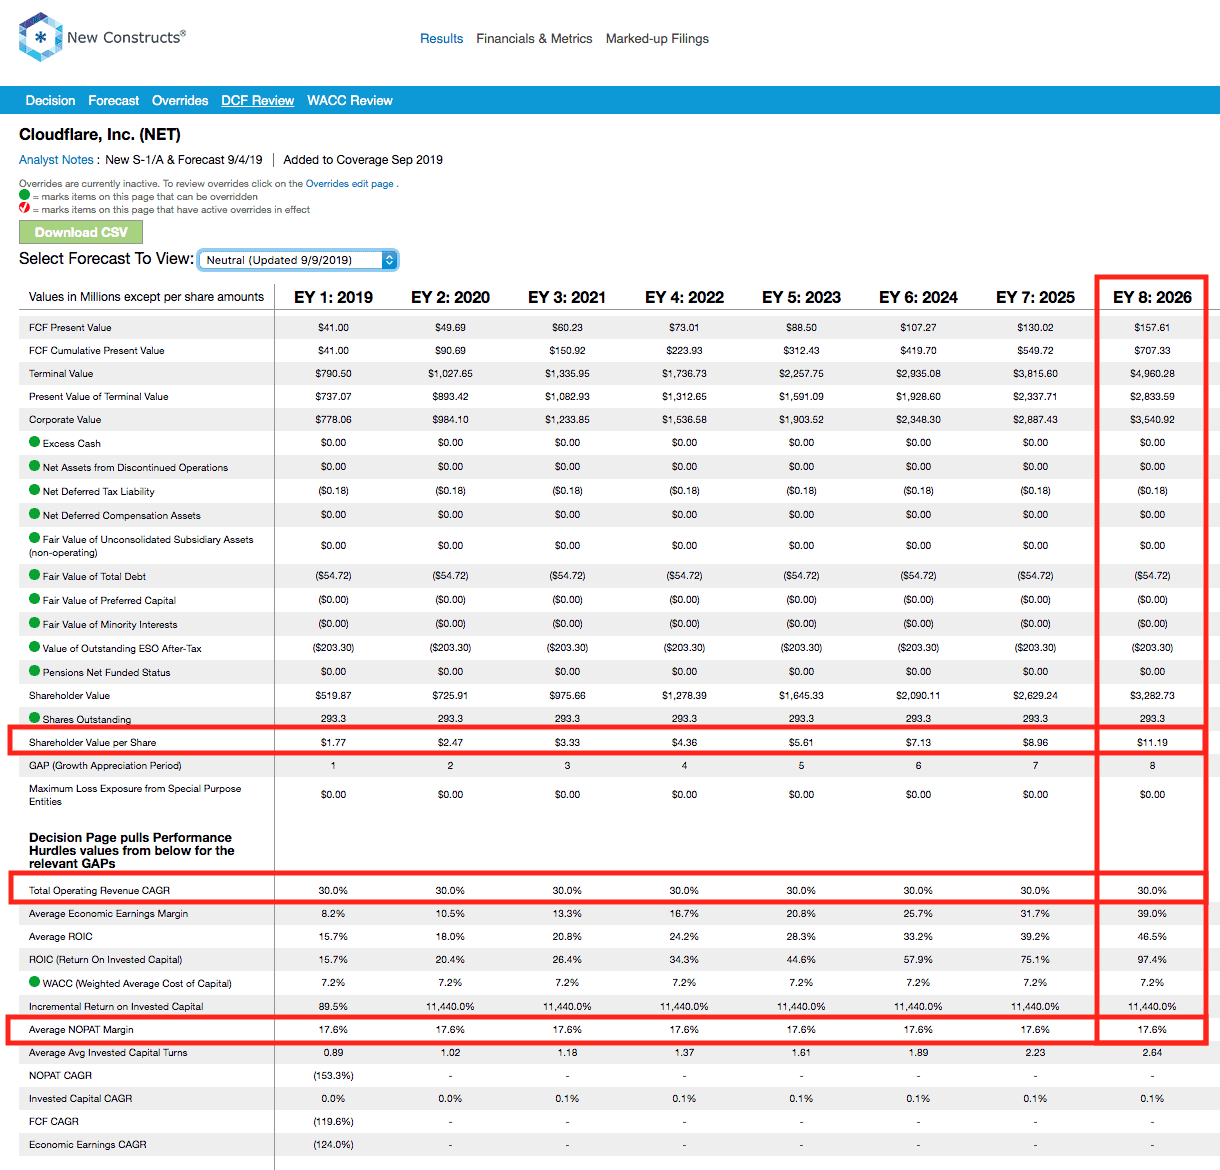Go to the Overrides page

[180, 101]
